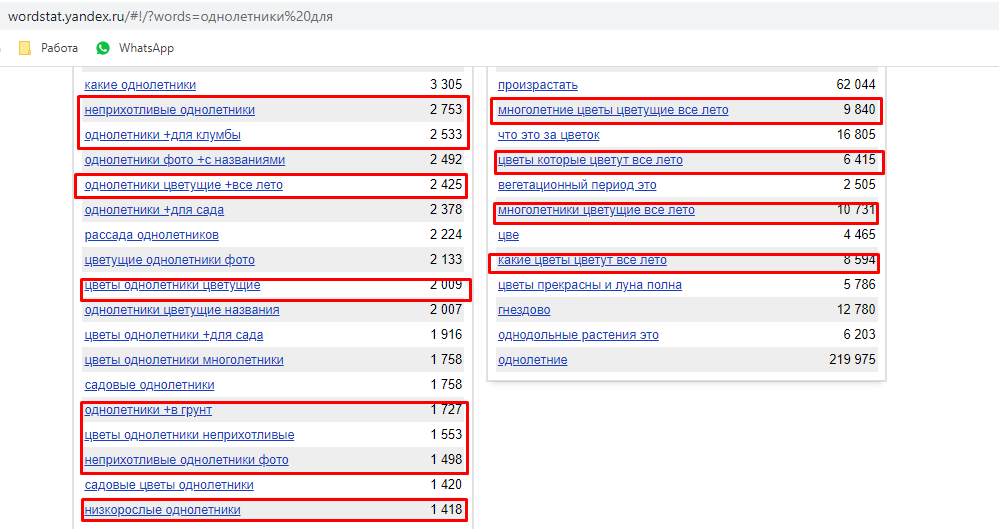This screenshot has width=999, height=529.
Task: Open цветы которые цветут все лето link
Action: click(x=590, y=160)
